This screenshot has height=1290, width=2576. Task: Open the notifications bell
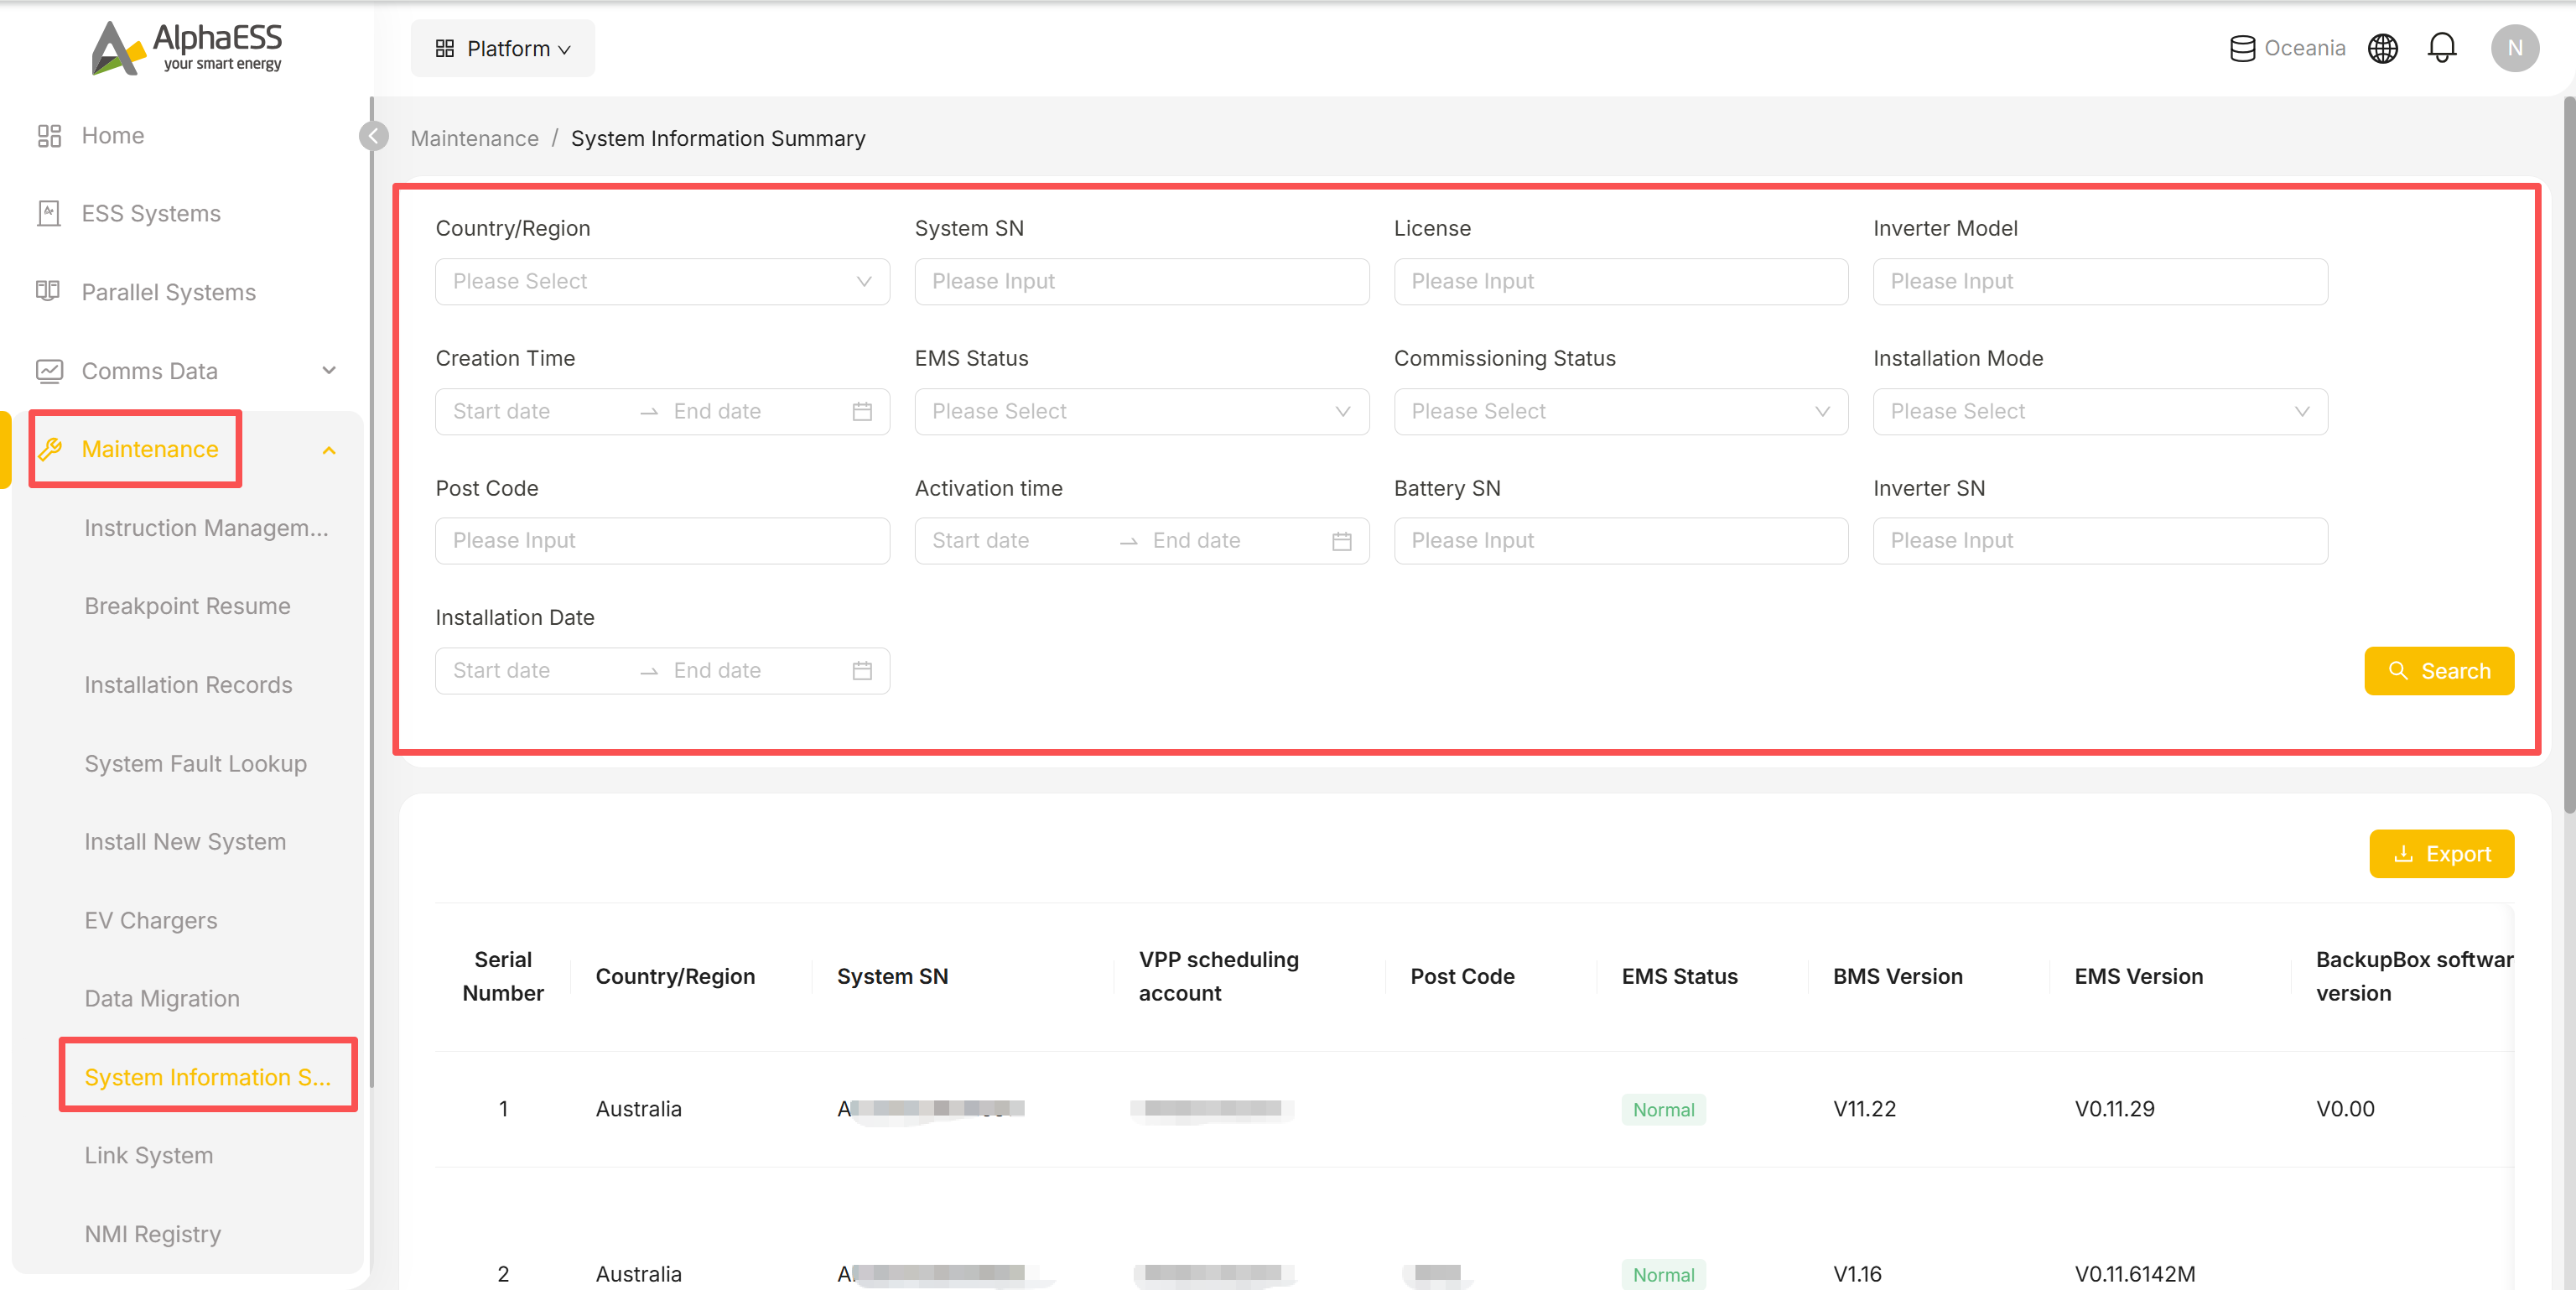tap(2441, 48)
